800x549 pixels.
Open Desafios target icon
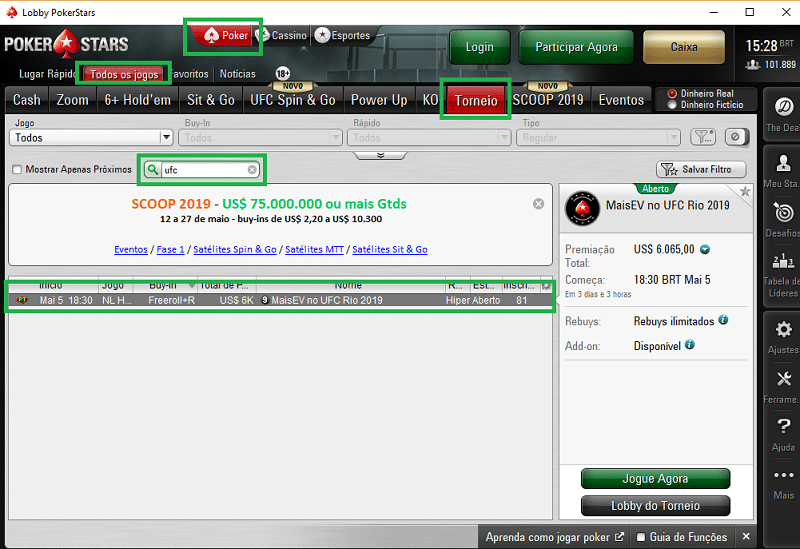coord(783,212)
